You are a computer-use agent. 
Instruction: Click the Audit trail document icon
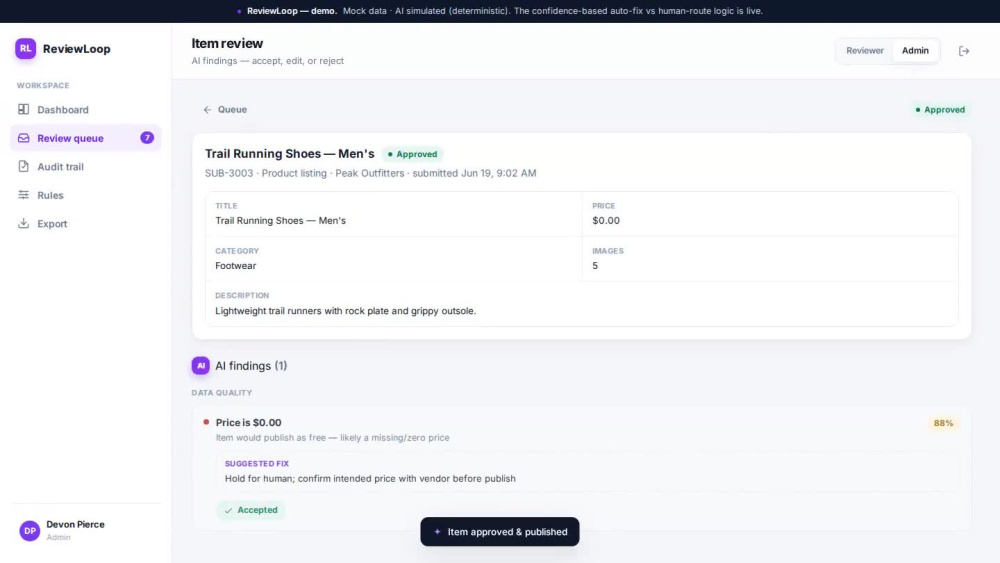24,166
